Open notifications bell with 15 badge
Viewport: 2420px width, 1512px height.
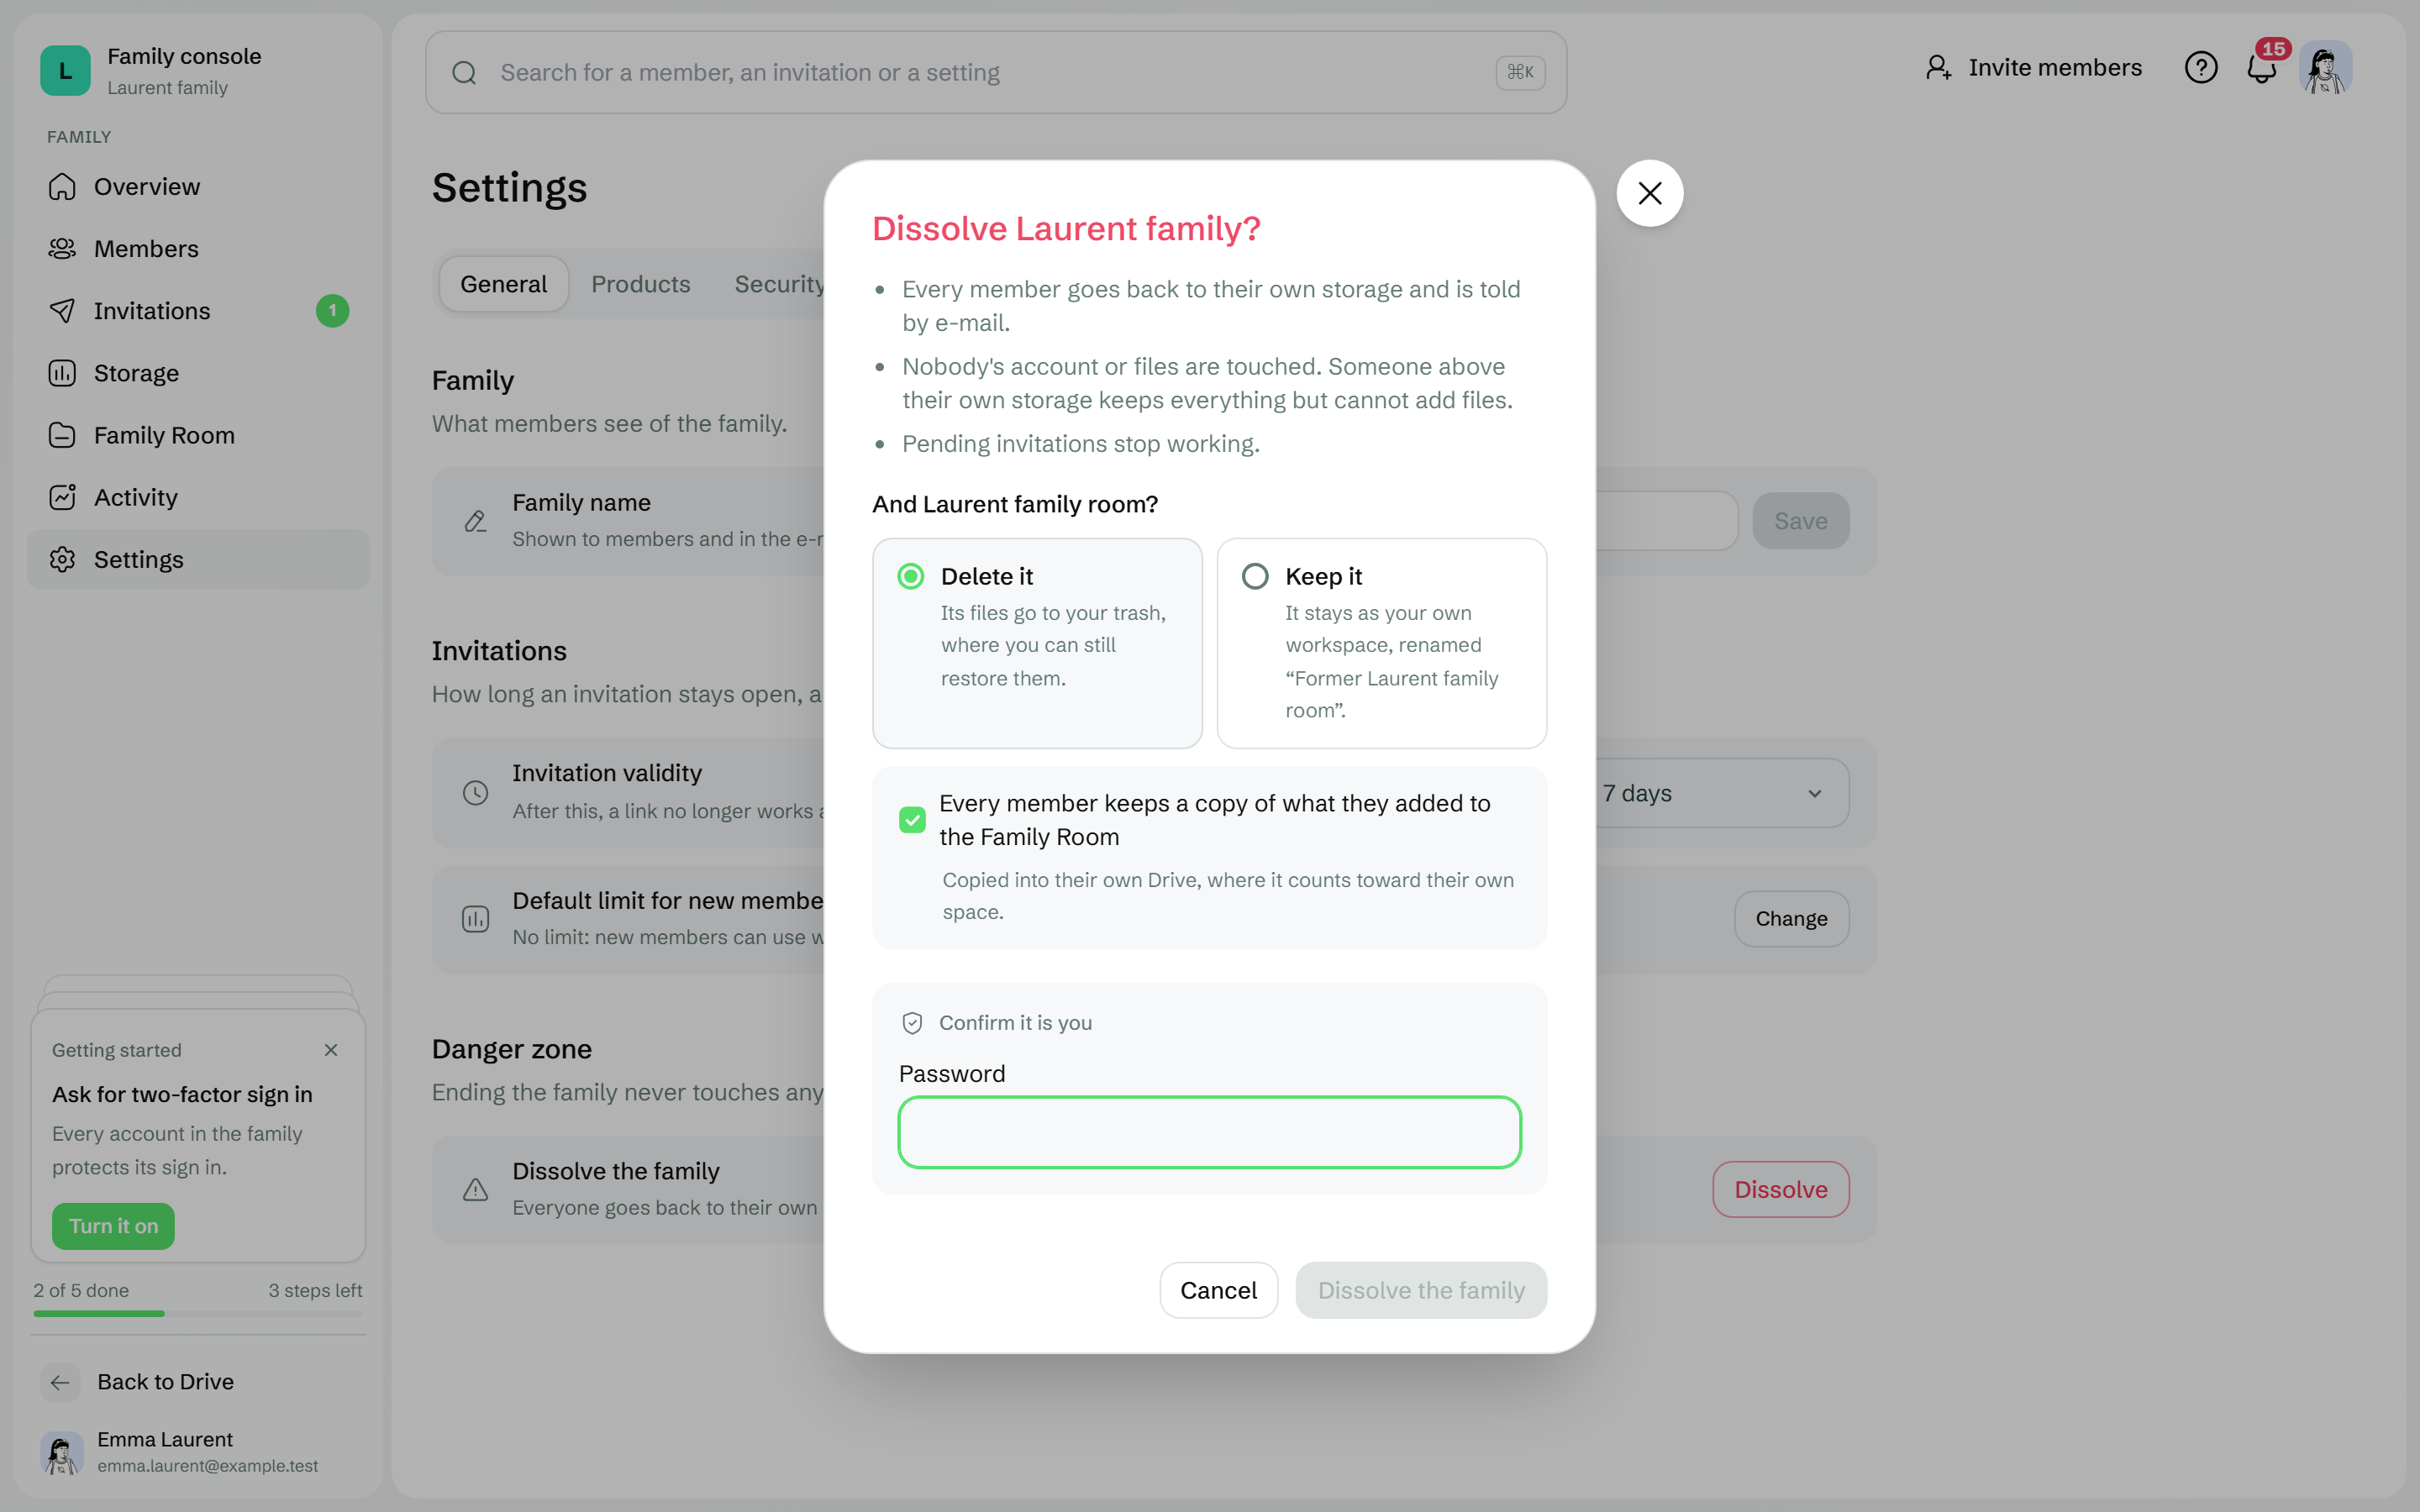pyautogui.click(x=2262, y=68)
